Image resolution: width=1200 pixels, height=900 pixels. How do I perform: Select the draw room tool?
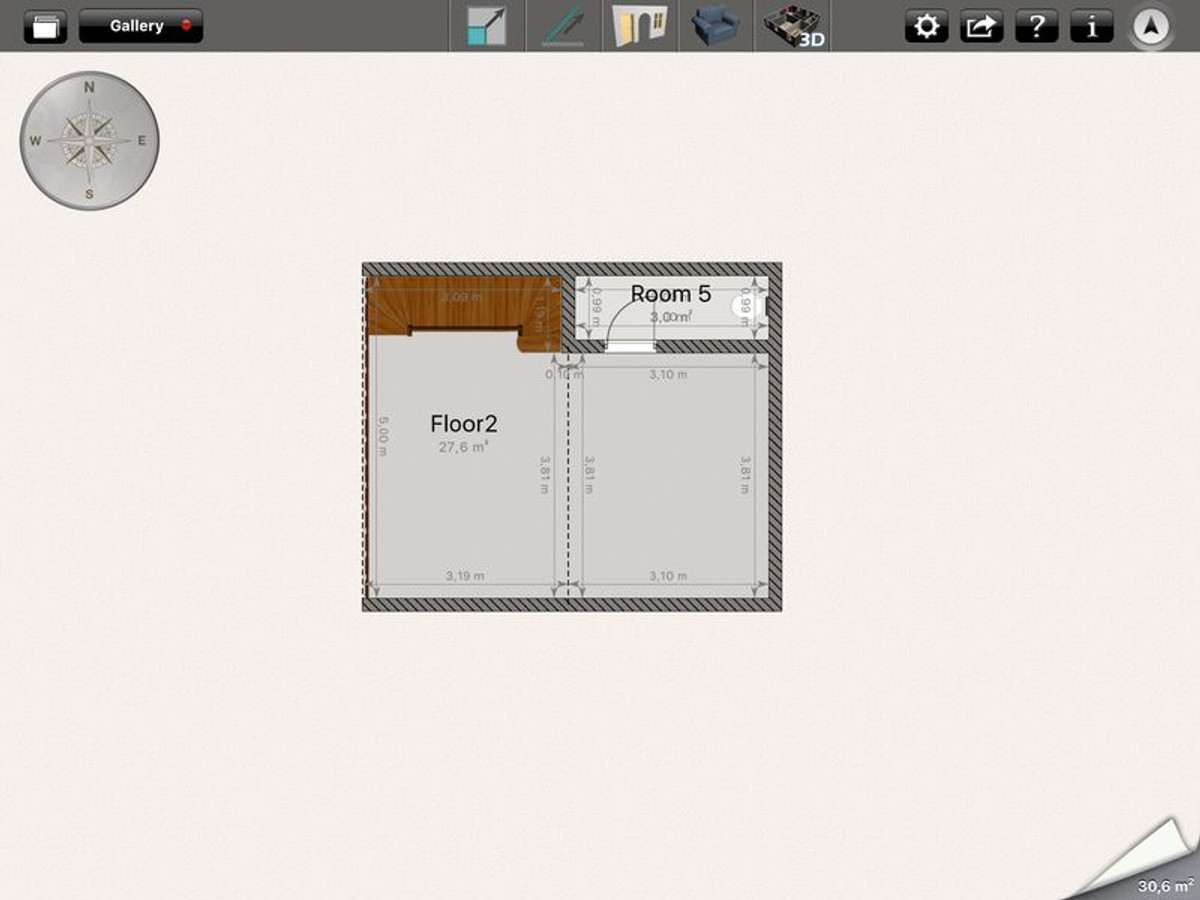point(487,26)
